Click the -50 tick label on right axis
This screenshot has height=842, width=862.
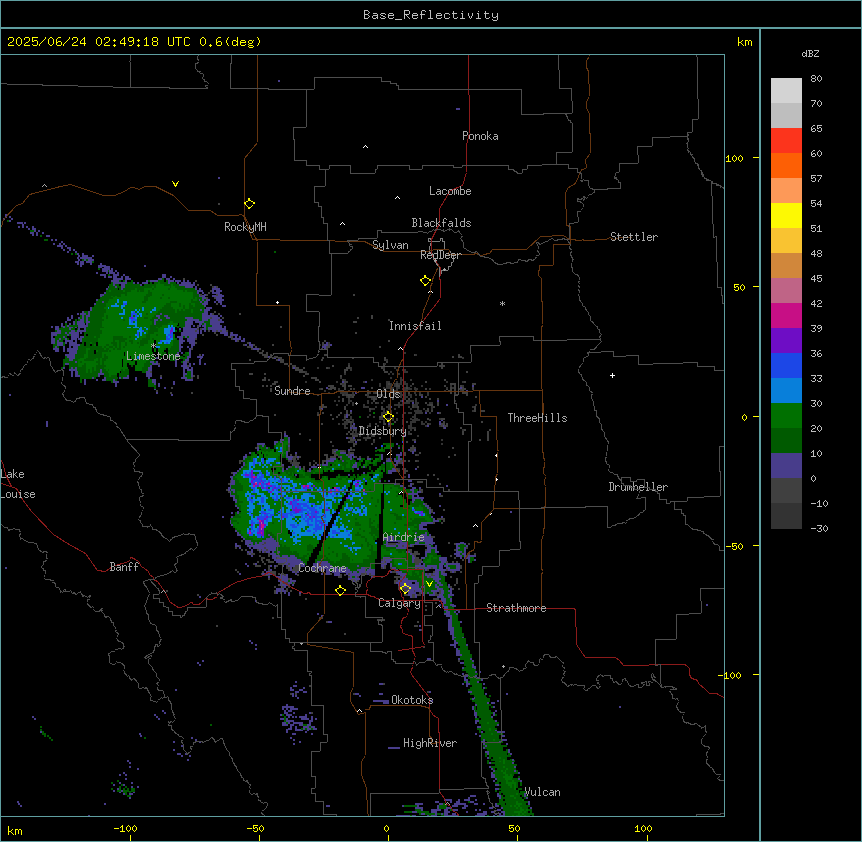coord(734,546)
